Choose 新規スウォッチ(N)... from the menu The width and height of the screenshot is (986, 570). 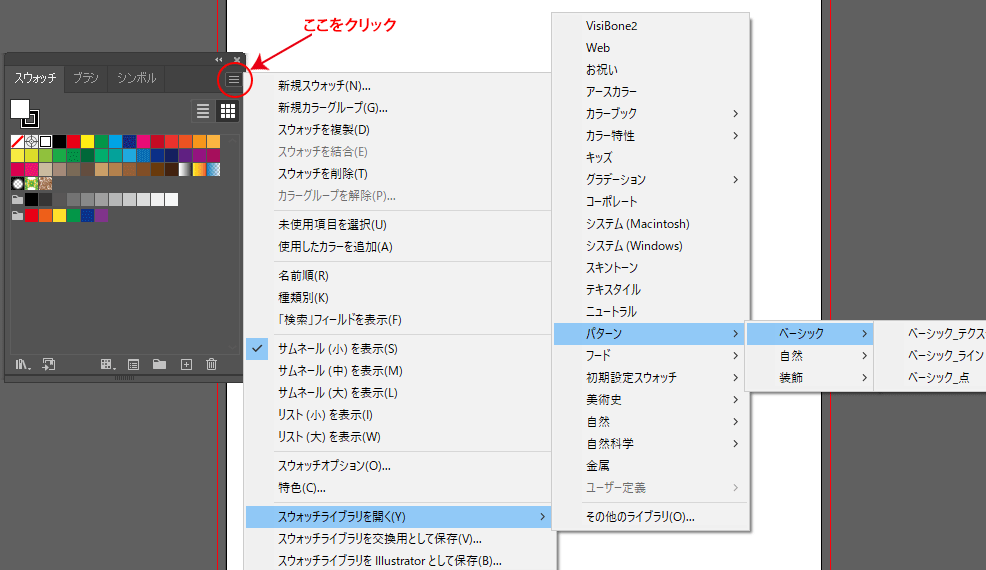[x=324, y=86]
